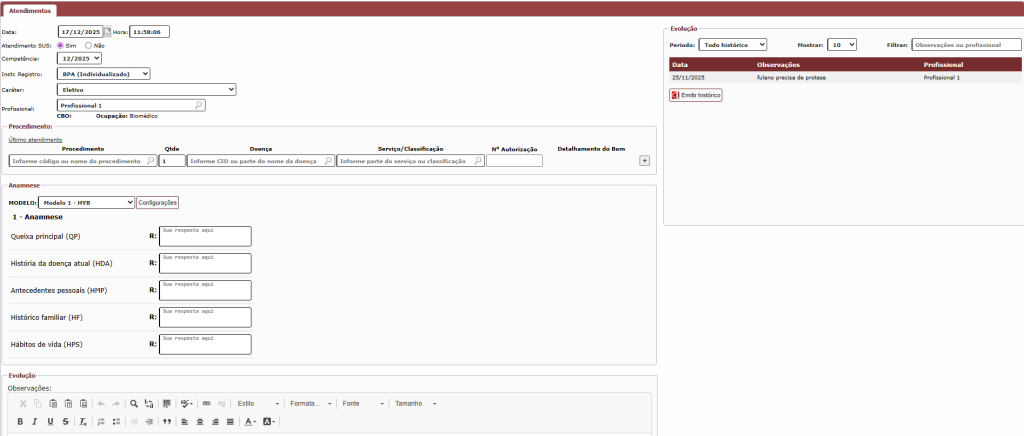Open the Último atendimento link

pyautogui.click(x=28, y=139)
